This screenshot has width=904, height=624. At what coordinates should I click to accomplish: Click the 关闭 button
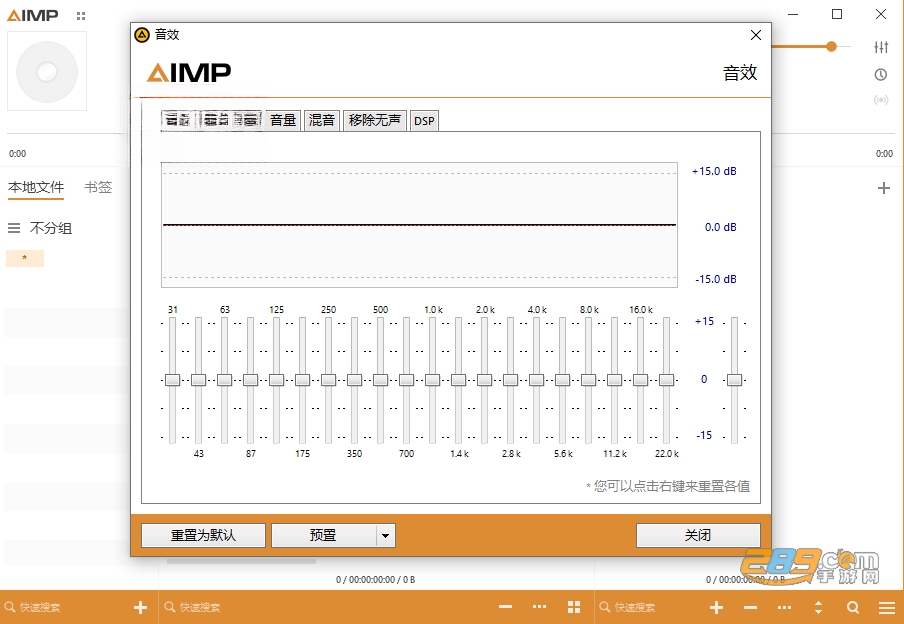[x=698, y=535]
